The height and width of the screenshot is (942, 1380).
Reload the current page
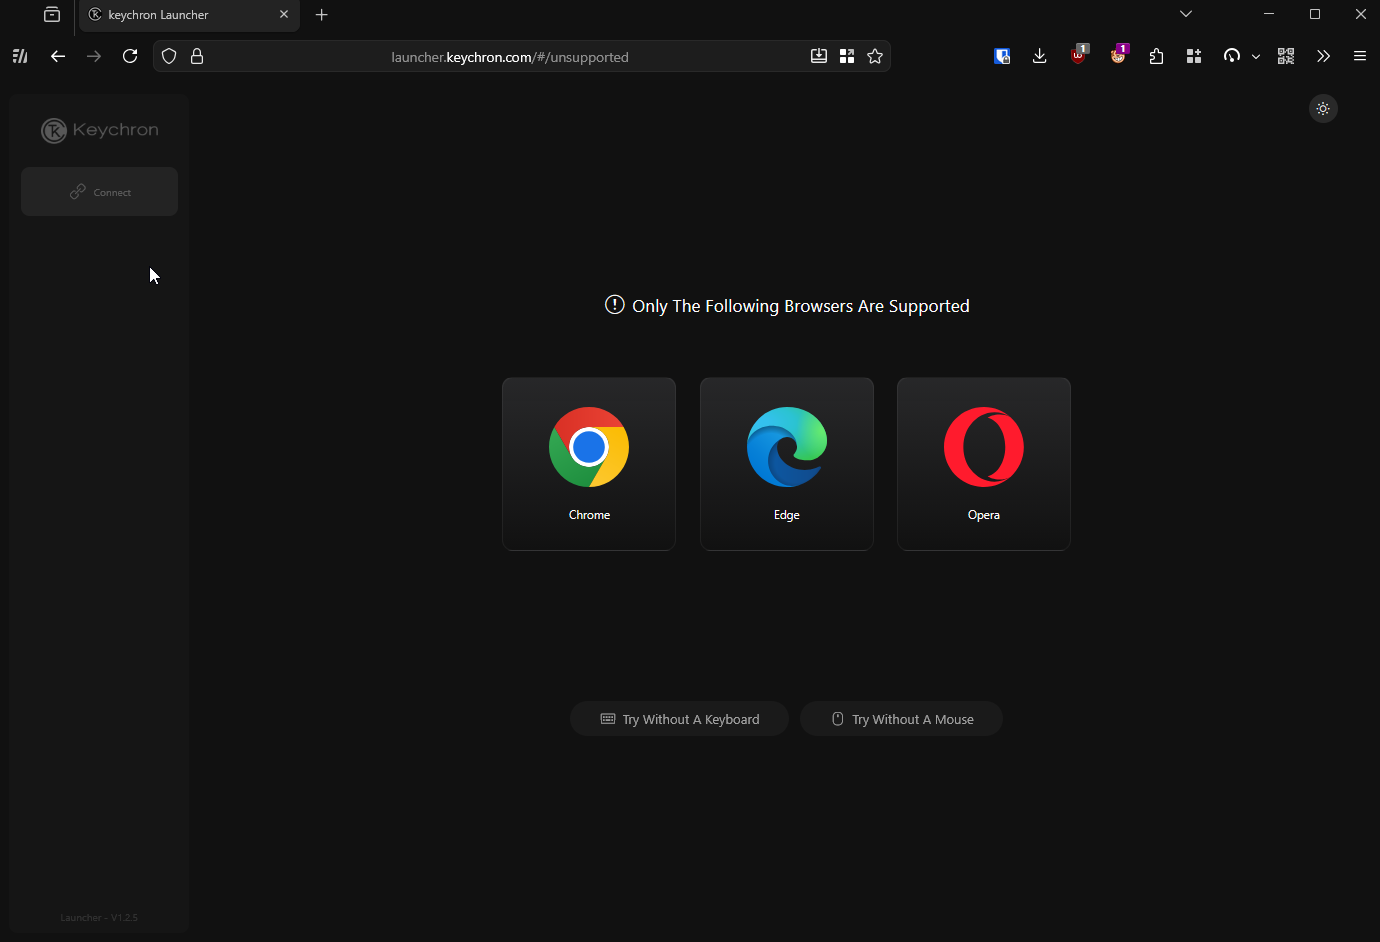[130, 56]
